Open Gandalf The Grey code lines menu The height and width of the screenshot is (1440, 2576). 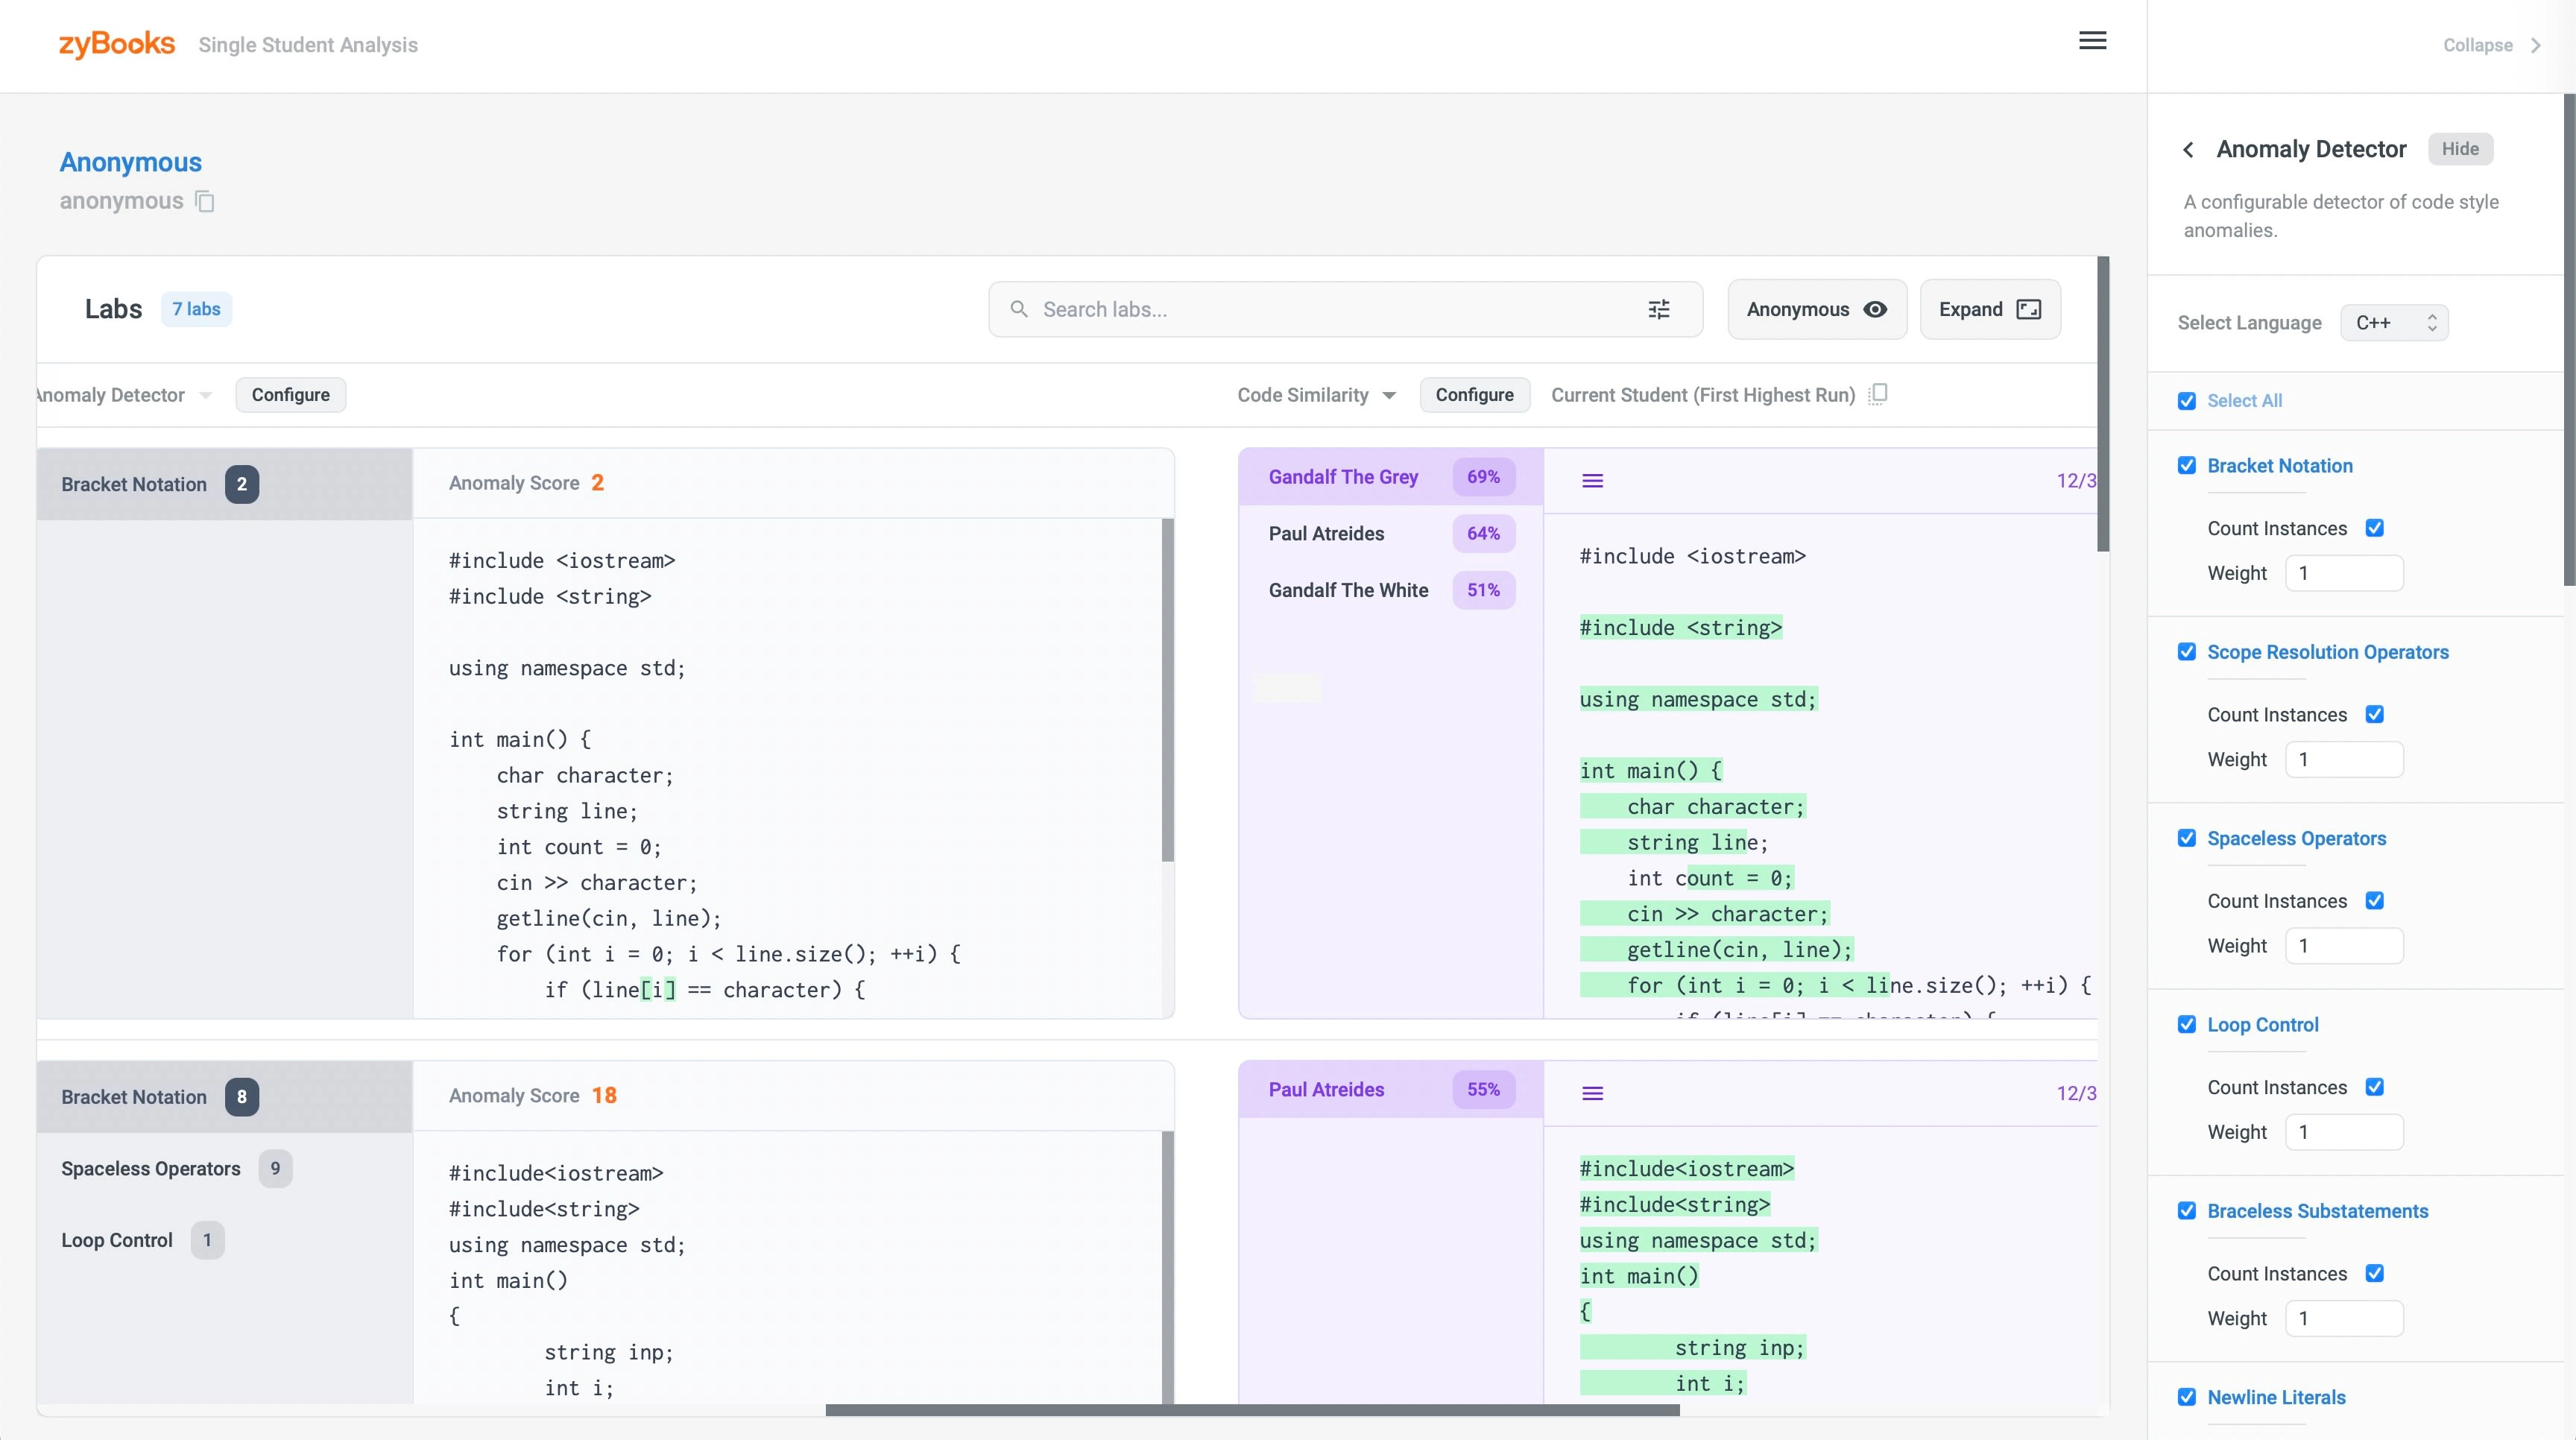coord(1592,481)
